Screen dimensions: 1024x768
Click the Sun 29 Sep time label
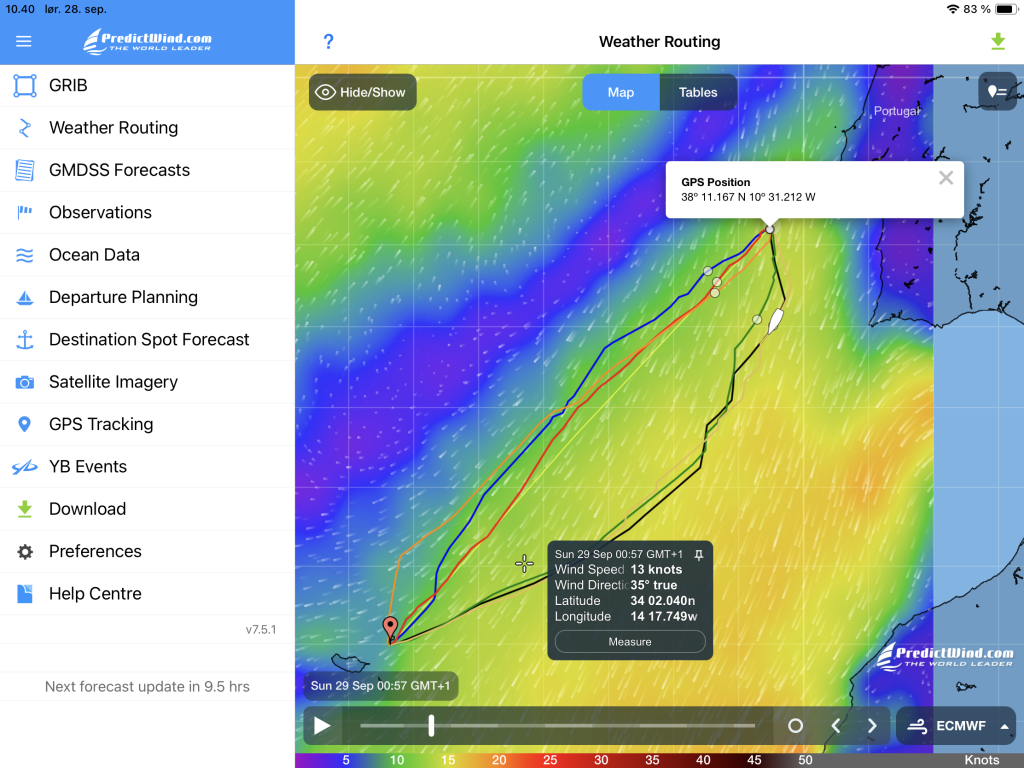click(x=380, y=686)
